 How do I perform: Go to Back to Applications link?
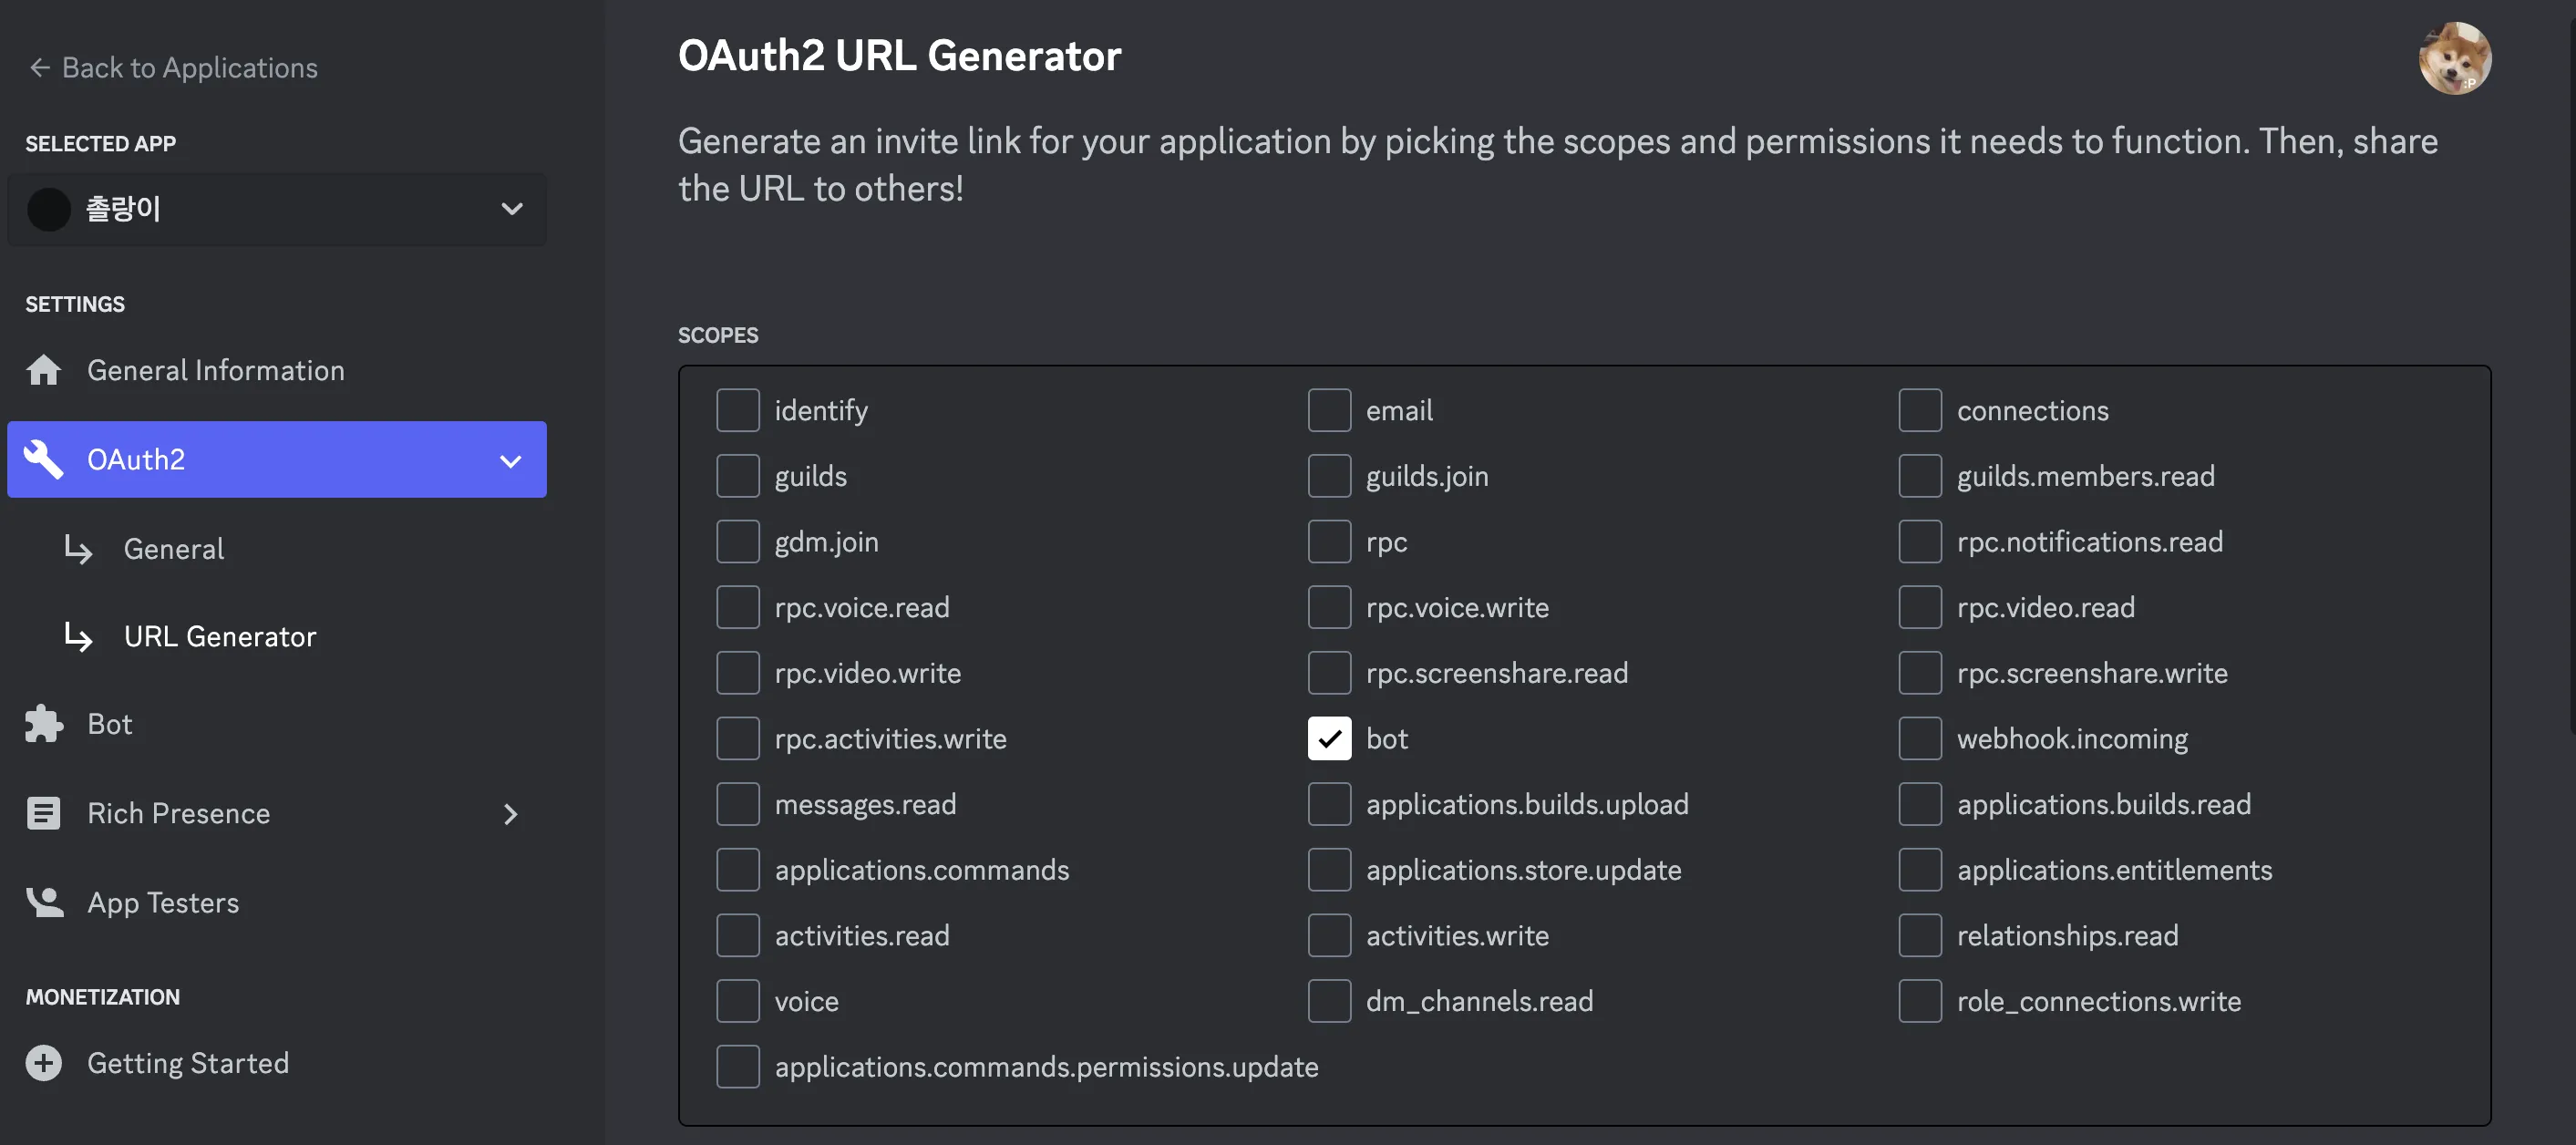coord(189,68)
